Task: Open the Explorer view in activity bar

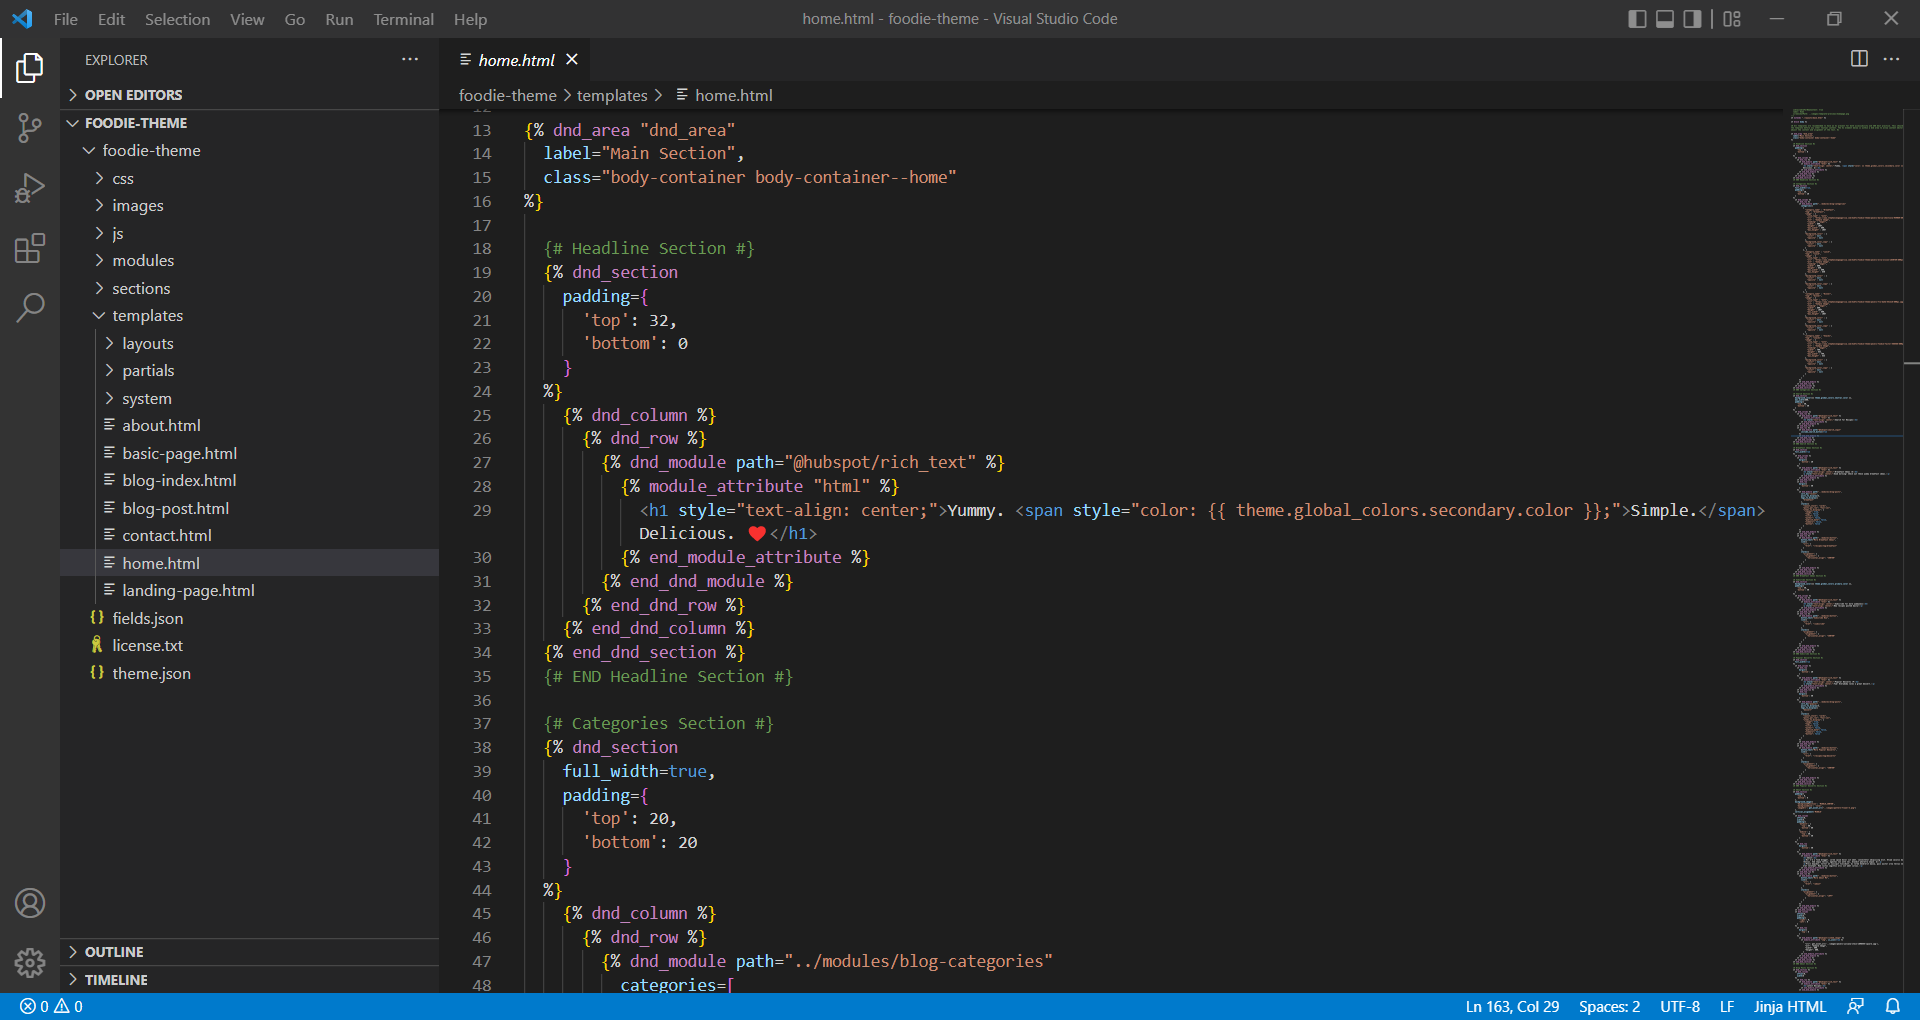Action: tap(30, 68)
